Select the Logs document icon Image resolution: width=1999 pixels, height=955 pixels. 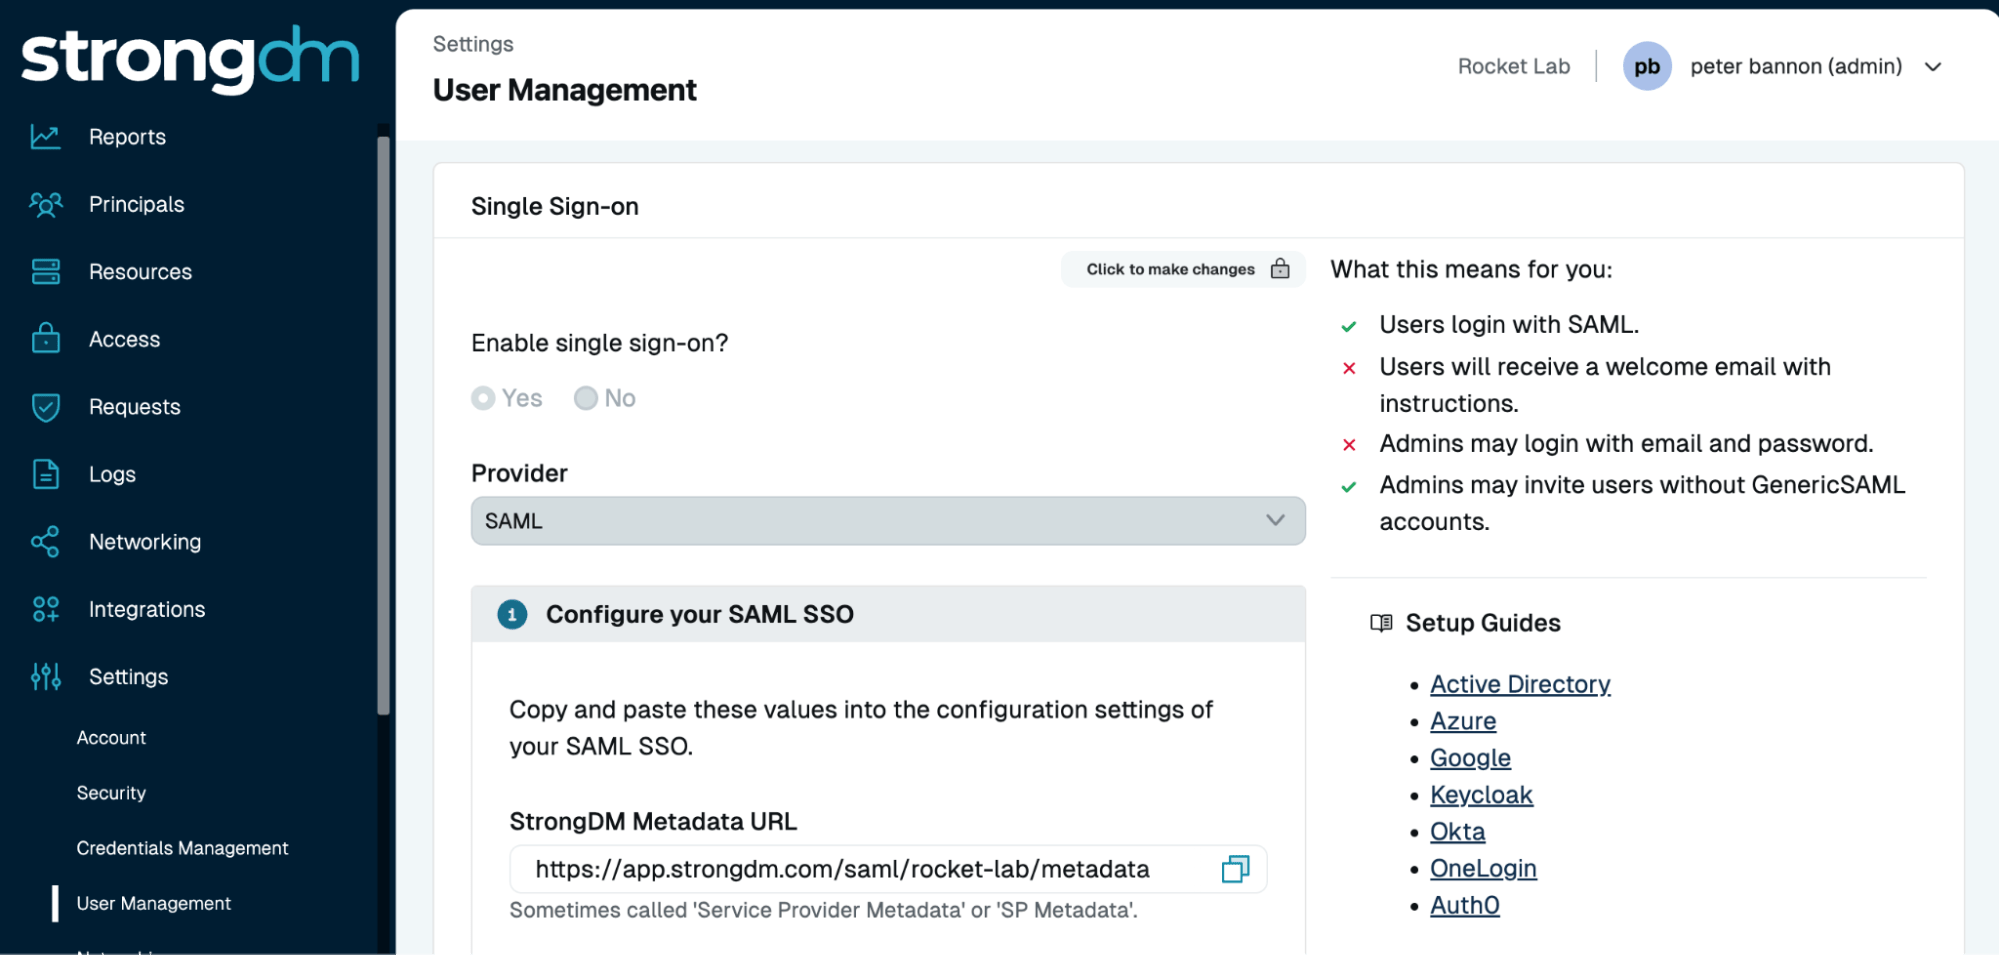tap(45, 474)
